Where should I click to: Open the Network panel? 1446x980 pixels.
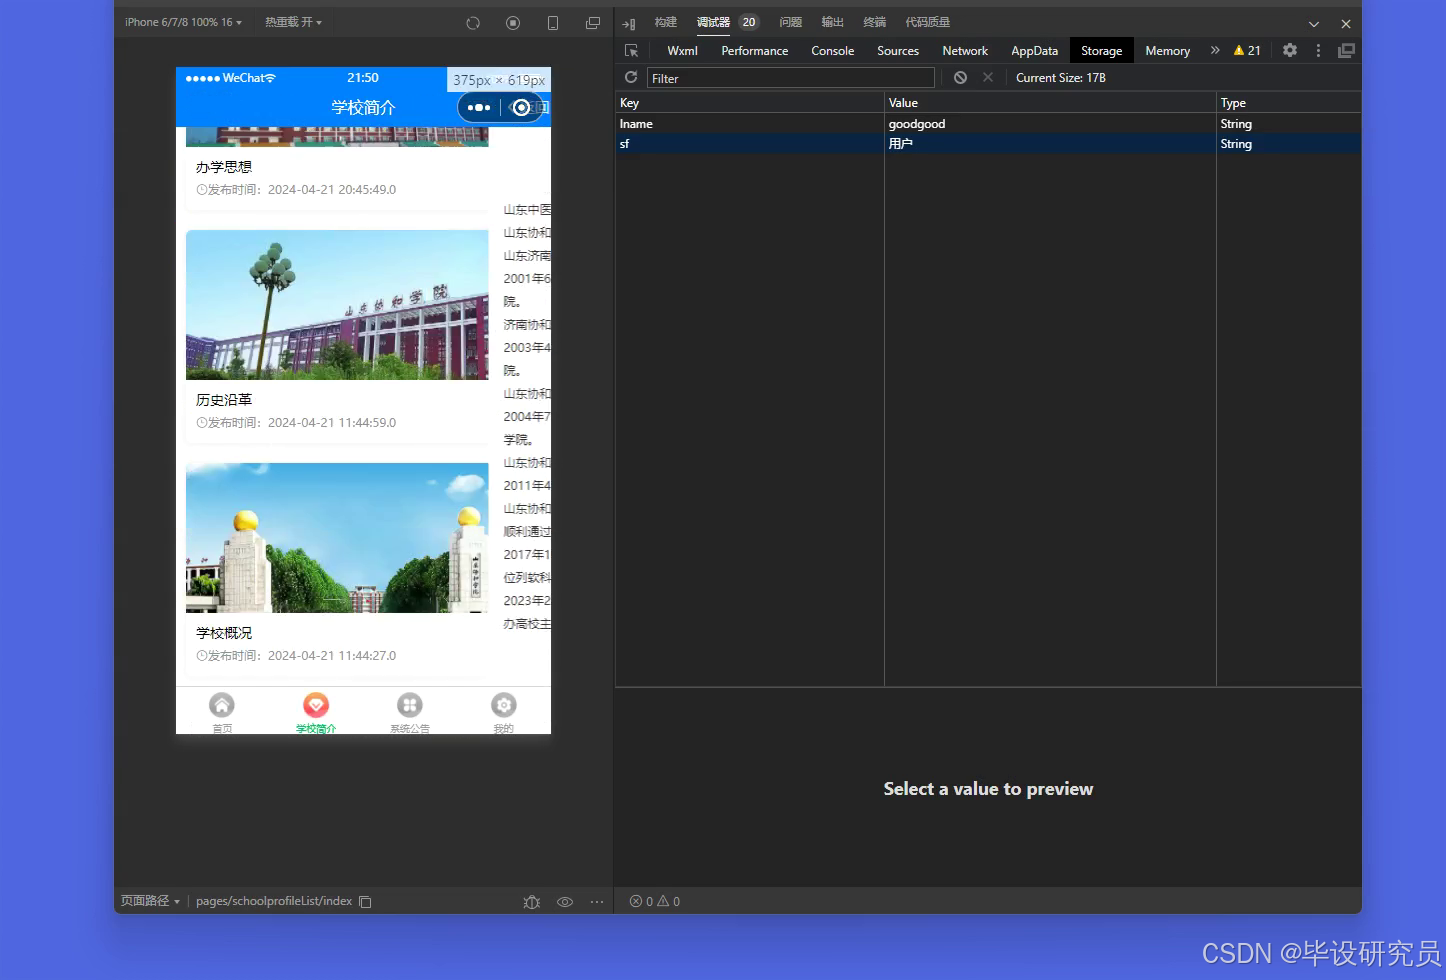tap(965, 51)
